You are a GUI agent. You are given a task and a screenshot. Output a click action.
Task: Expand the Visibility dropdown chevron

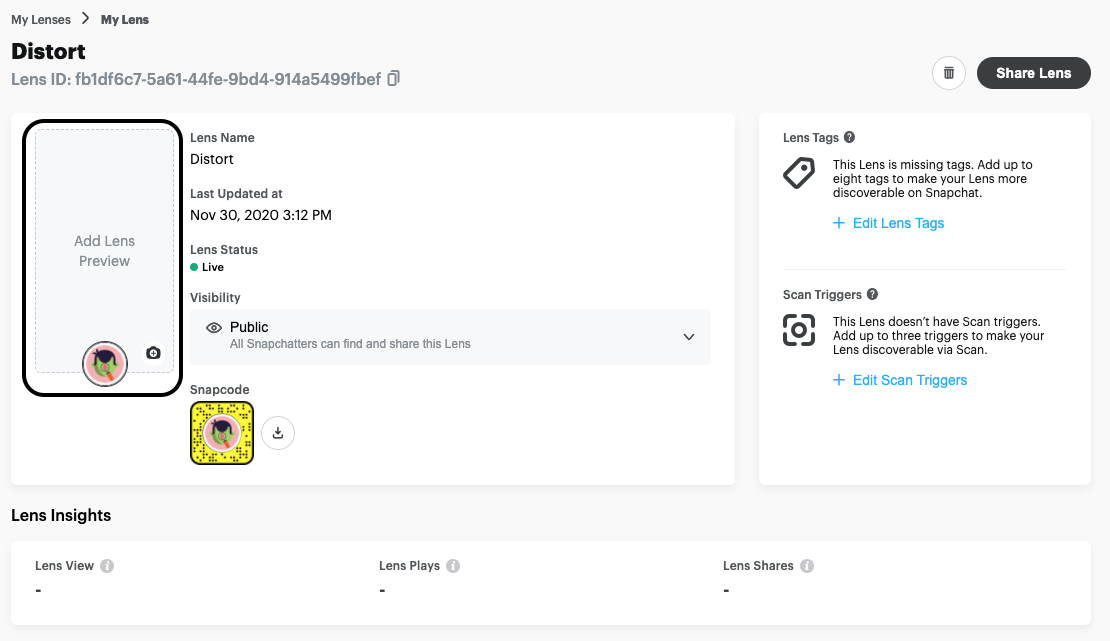click(x=689, y=337)
